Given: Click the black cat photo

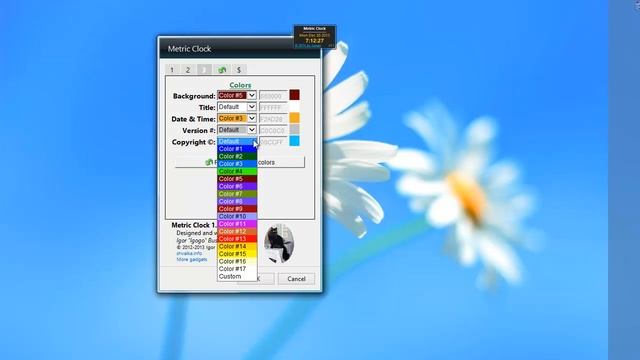Looking at the screenshot, I should coord(279,243).
